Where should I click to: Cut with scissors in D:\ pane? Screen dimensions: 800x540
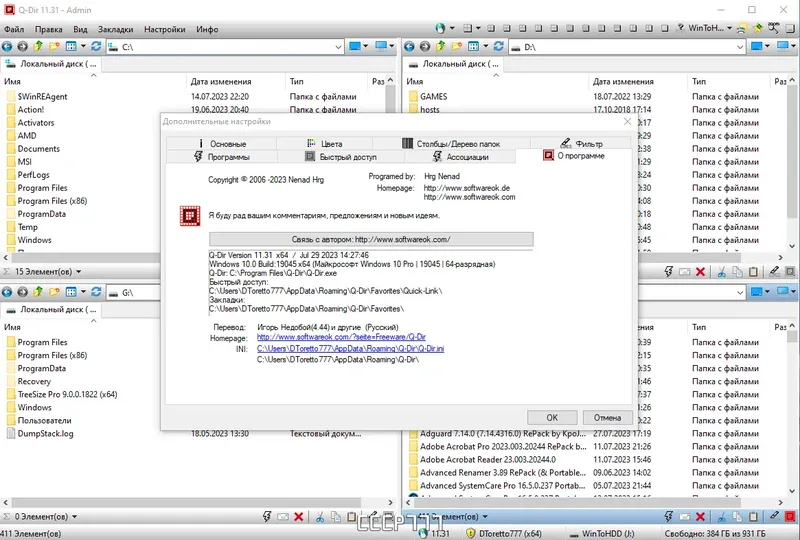721,272
